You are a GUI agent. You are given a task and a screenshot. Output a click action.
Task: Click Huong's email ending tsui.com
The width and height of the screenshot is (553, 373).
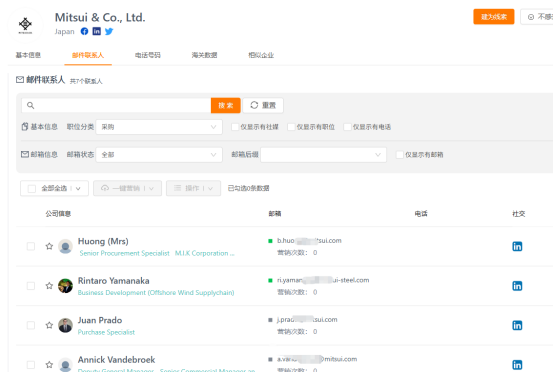coord(309,240)
